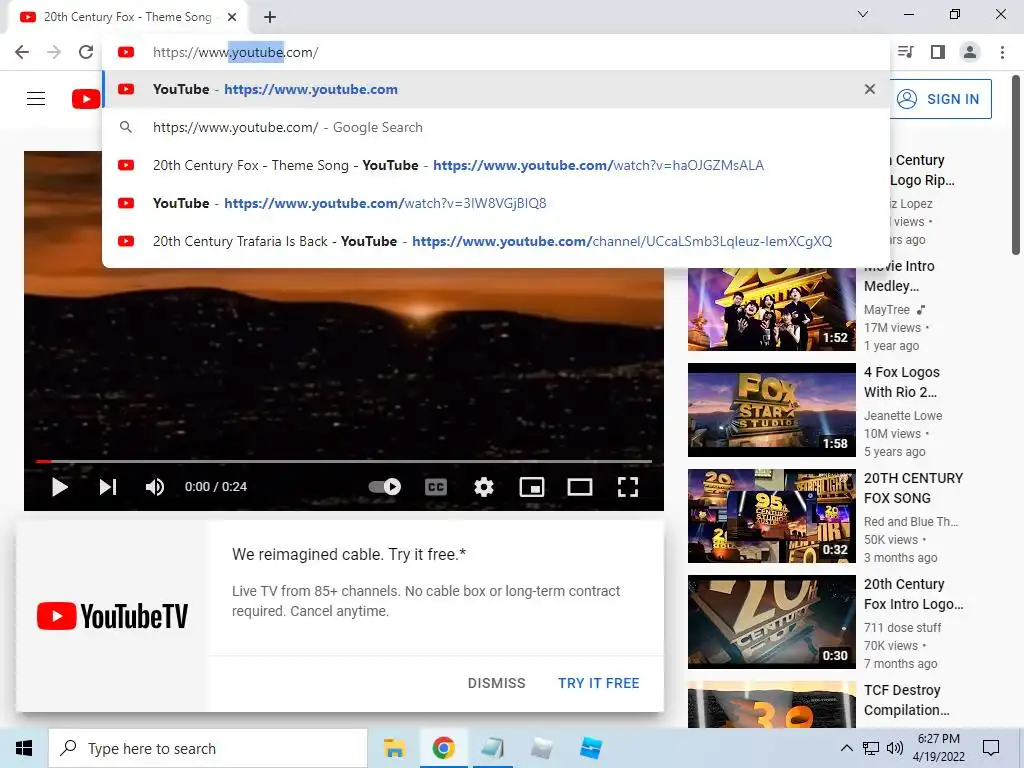Open 20TH CENTURY FOX SONG thumbnail
The width and height of the screenshot is (1024, 768).
click(771, 516)
